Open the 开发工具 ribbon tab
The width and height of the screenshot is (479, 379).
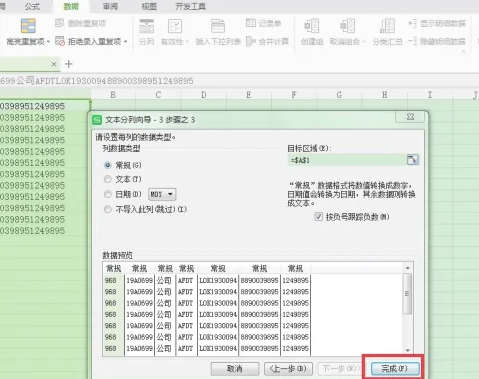[191, 6]
